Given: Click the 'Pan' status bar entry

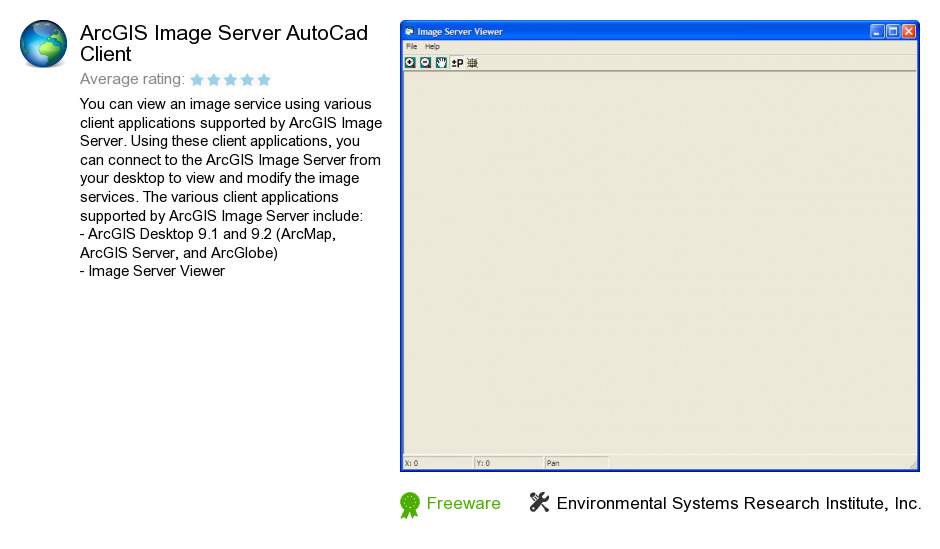Looking at the screenshot, I should click(x=577, y=463).
